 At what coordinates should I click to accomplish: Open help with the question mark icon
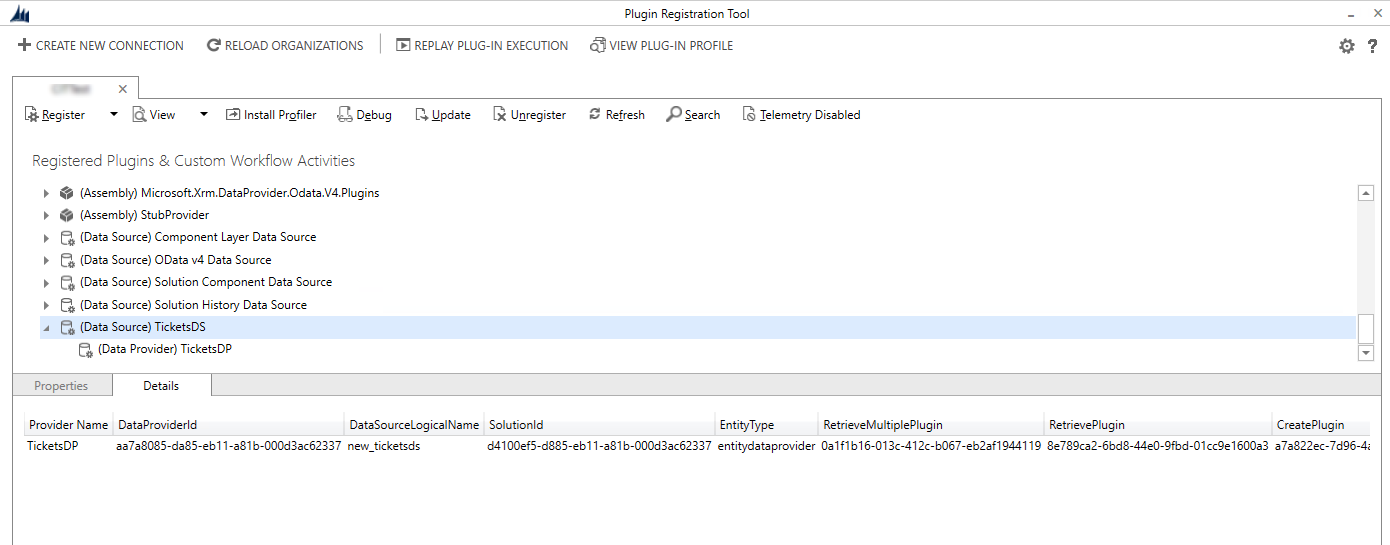[1372, 46]
